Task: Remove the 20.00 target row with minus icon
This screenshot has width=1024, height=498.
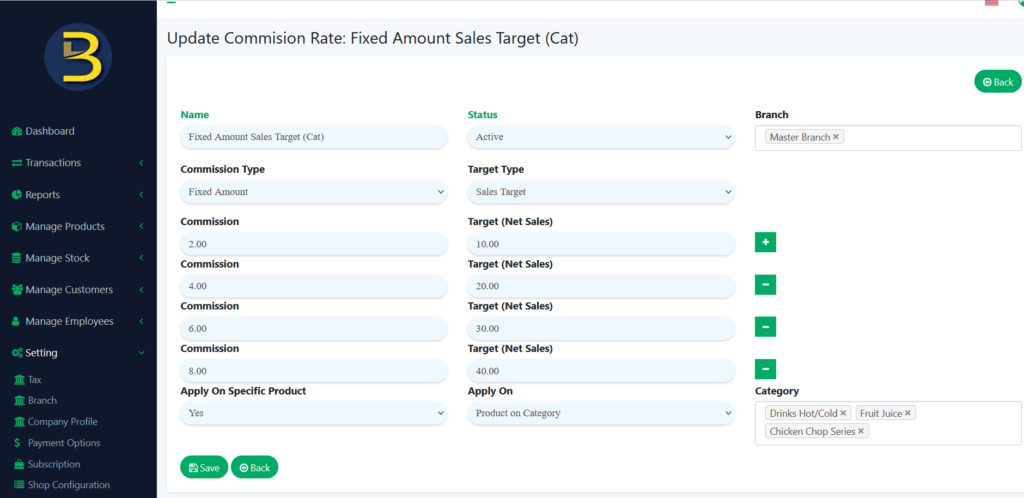Action: pyautogui.click(x=765, y=285)
